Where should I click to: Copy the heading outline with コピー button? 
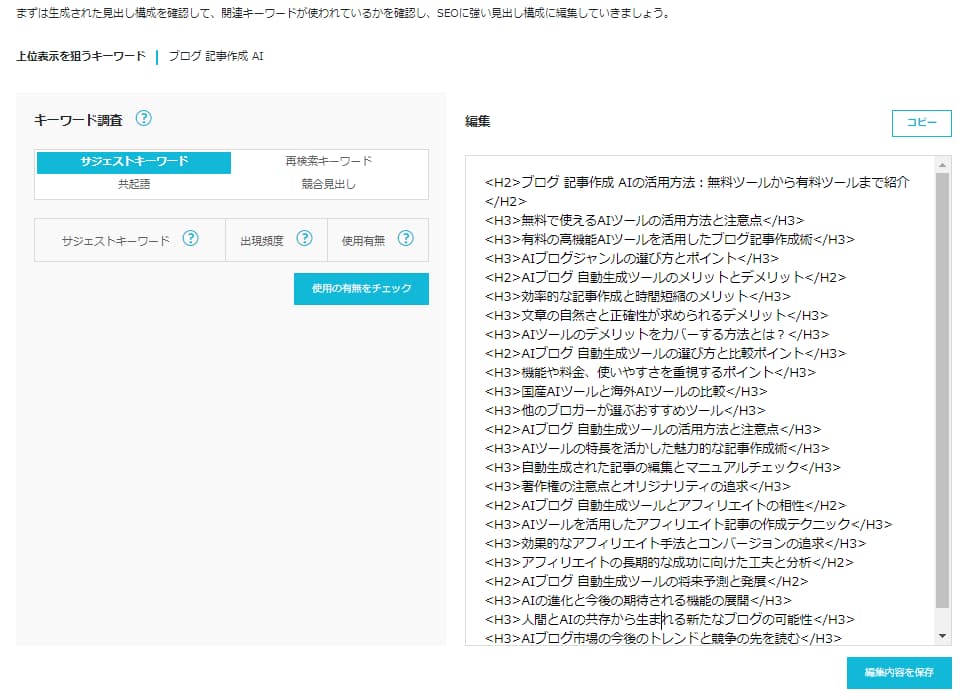click(x=922, y=123)
